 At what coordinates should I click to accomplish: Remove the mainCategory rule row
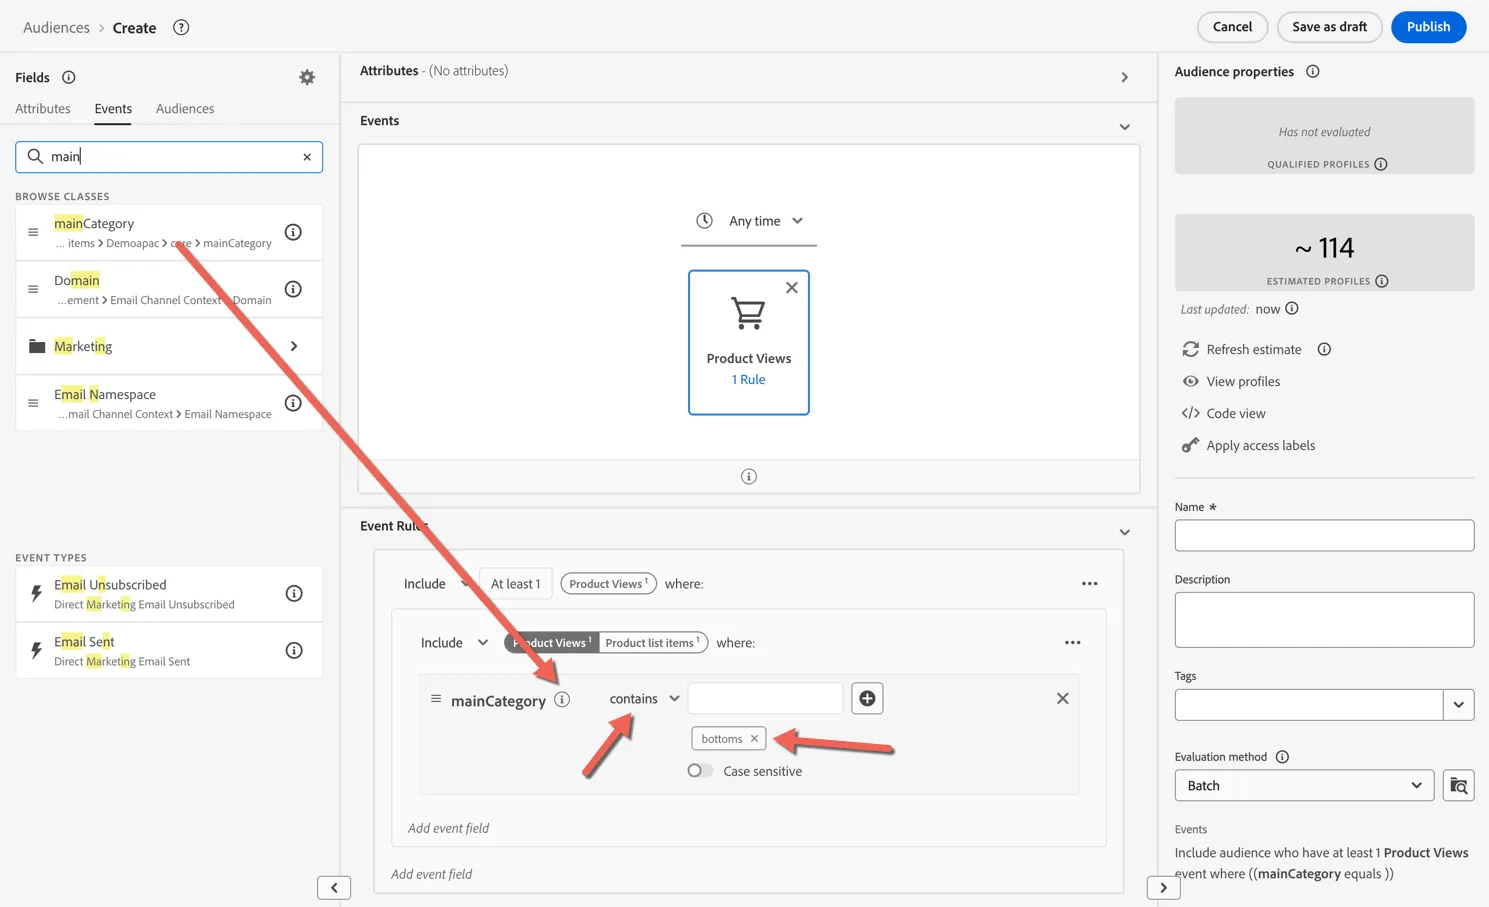click(1063, 698)
